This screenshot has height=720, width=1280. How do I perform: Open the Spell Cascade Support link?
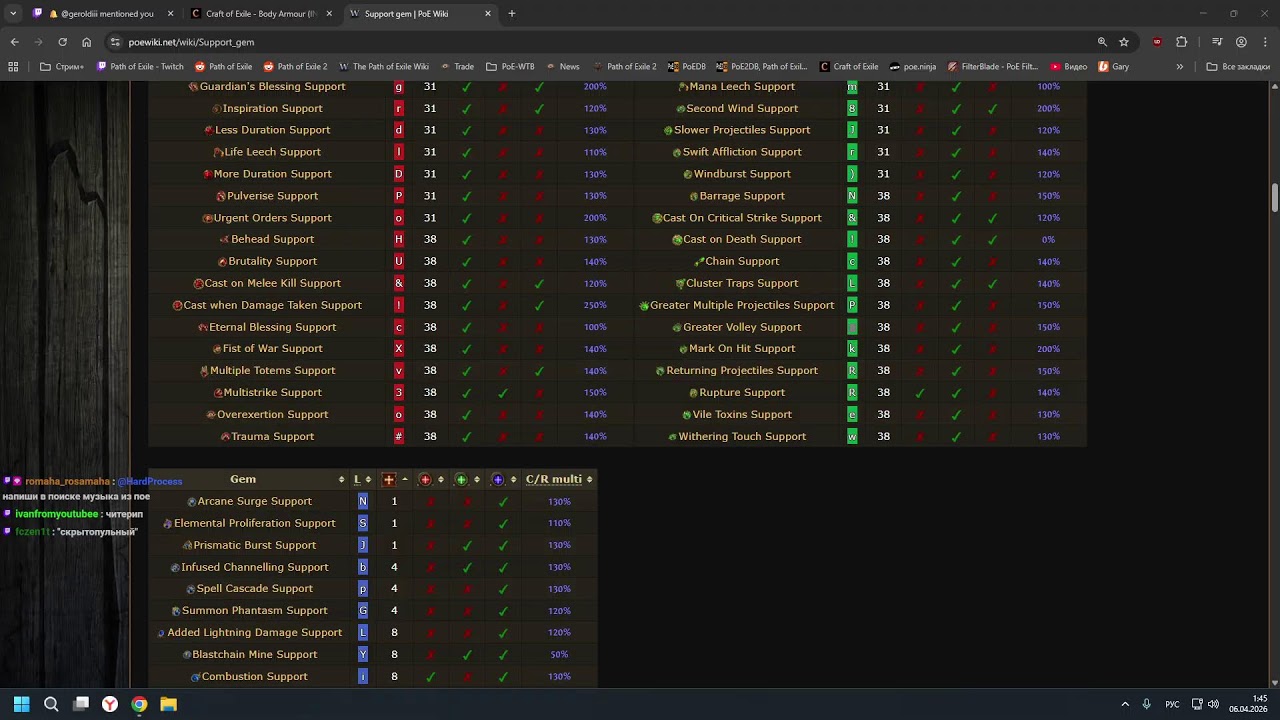coord(255,589)
